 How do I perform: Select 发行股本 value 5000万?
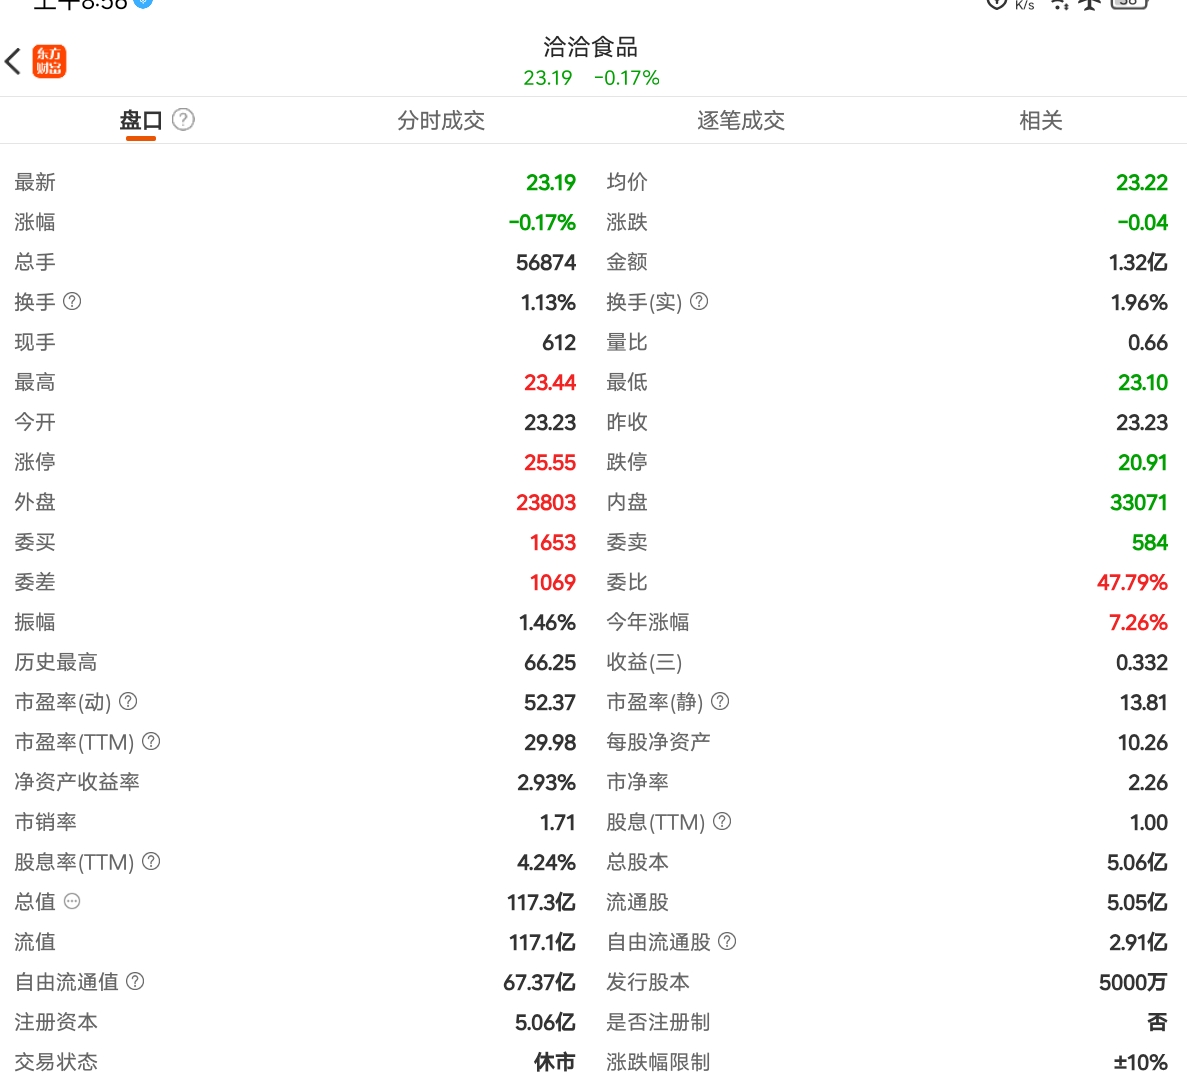coord(1133,984)
